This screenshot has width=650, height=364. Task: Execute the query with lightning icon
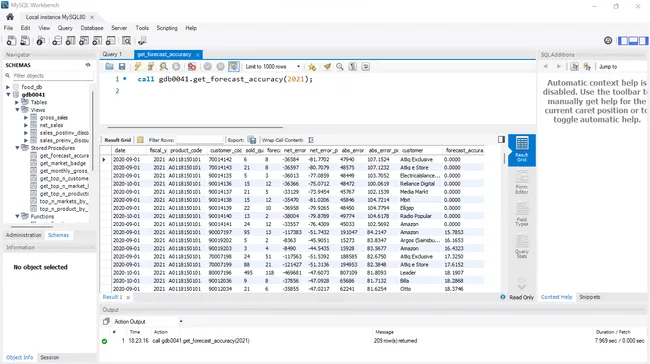138,66
